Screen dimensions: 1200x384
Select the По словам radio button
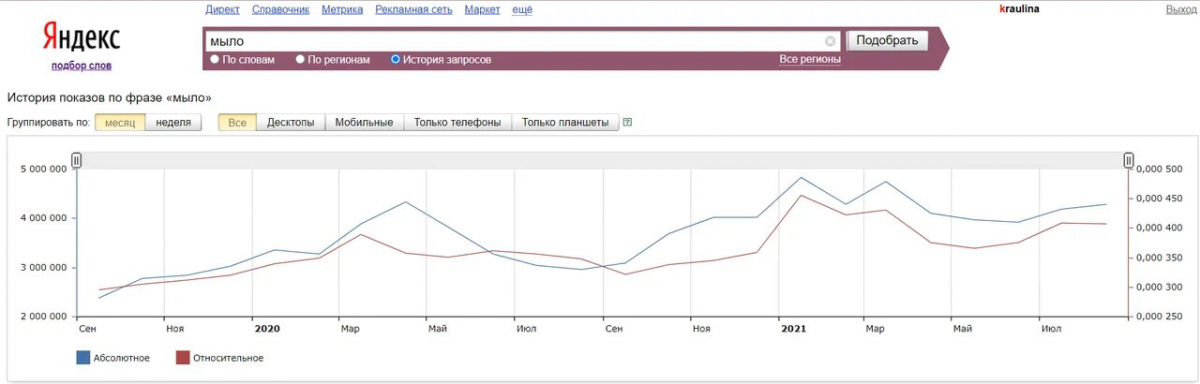pos(215,60)
